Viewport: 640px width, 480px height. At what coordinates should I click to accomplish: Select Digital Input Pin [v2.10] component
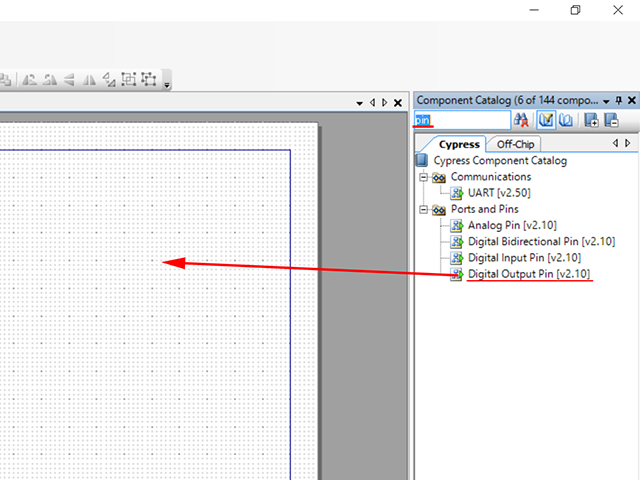(x=524, y=258)
